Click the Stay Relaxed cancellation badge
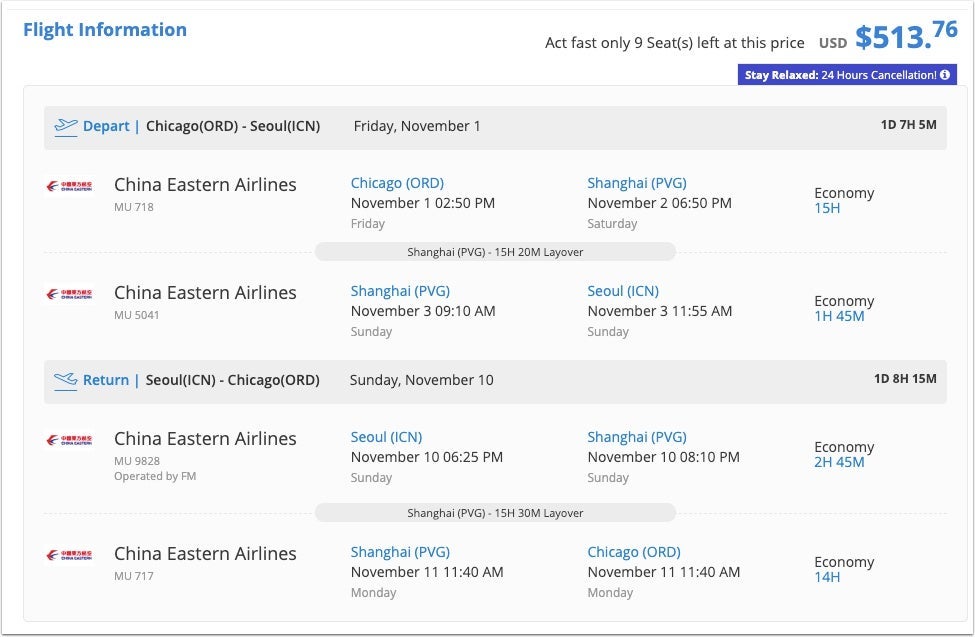This screenshot has width=975, height=637. click(846, 75)
